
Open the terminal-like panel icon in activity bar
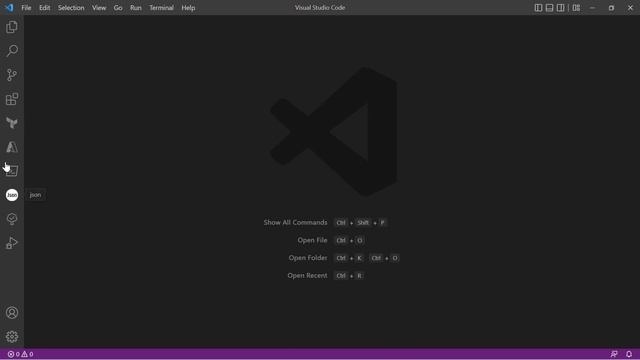pos(12,171)
